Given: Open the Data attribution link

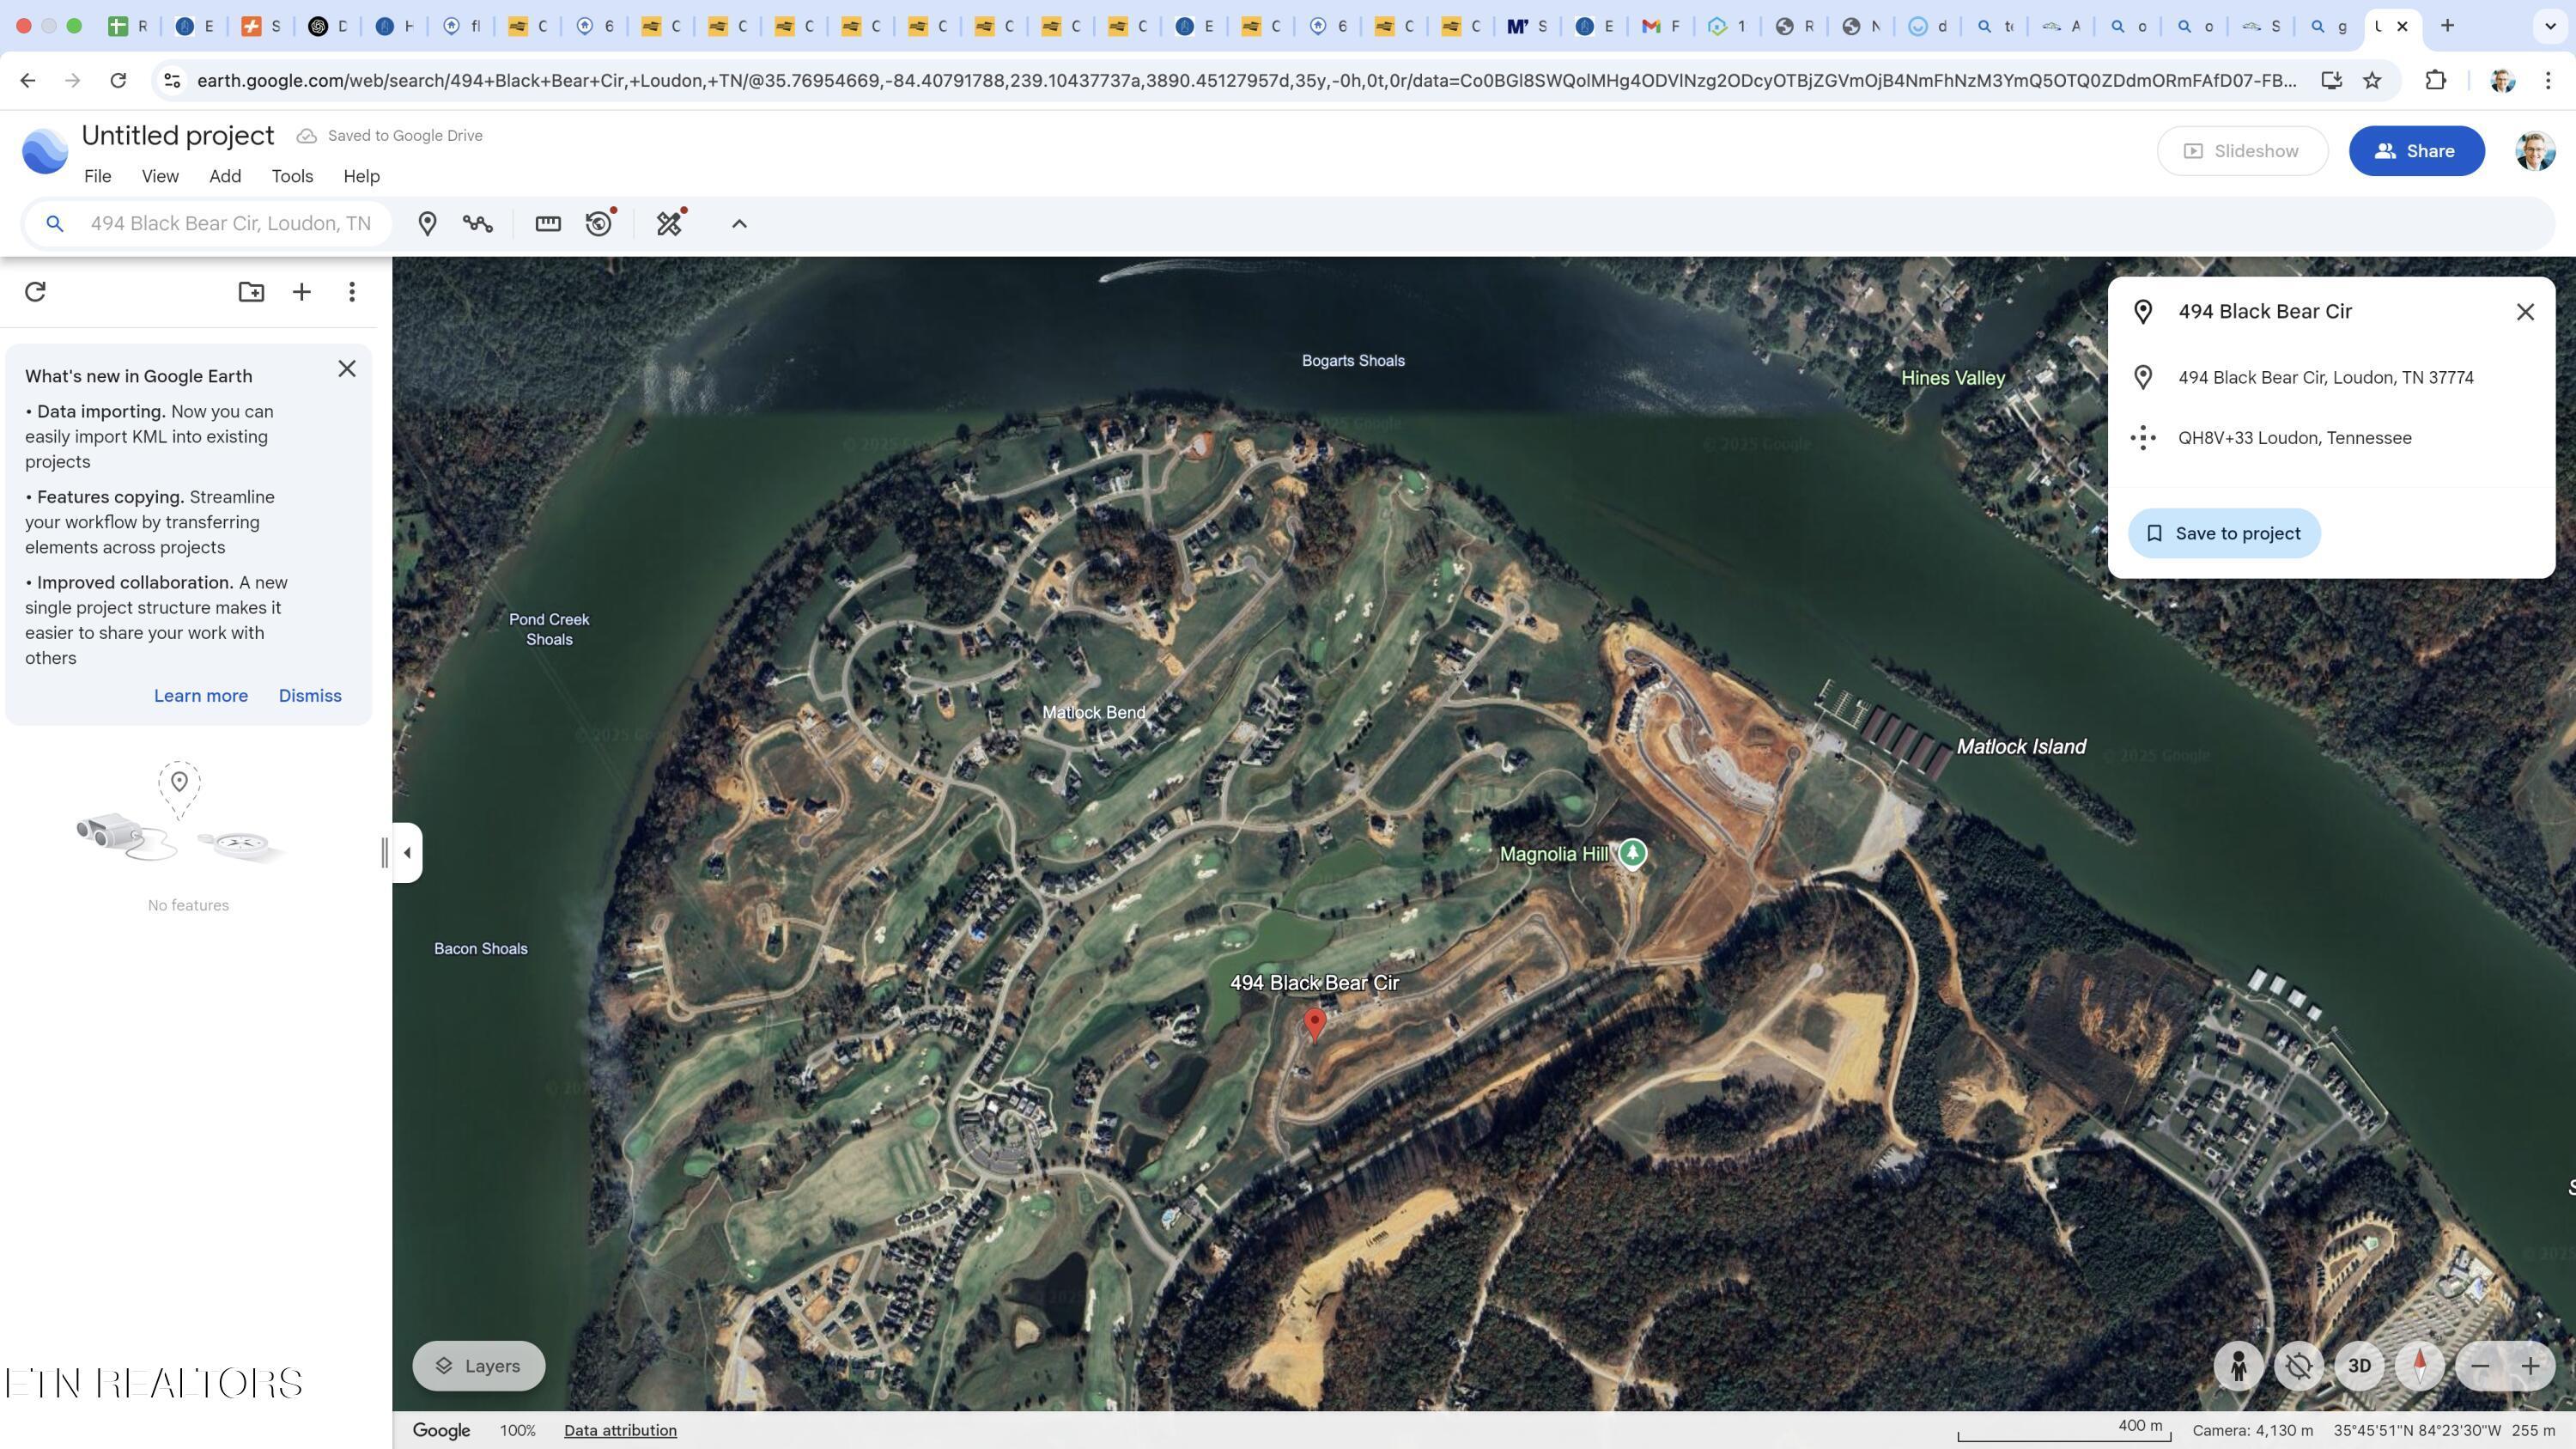Looking at the screenshot, I should (620, 1431).
